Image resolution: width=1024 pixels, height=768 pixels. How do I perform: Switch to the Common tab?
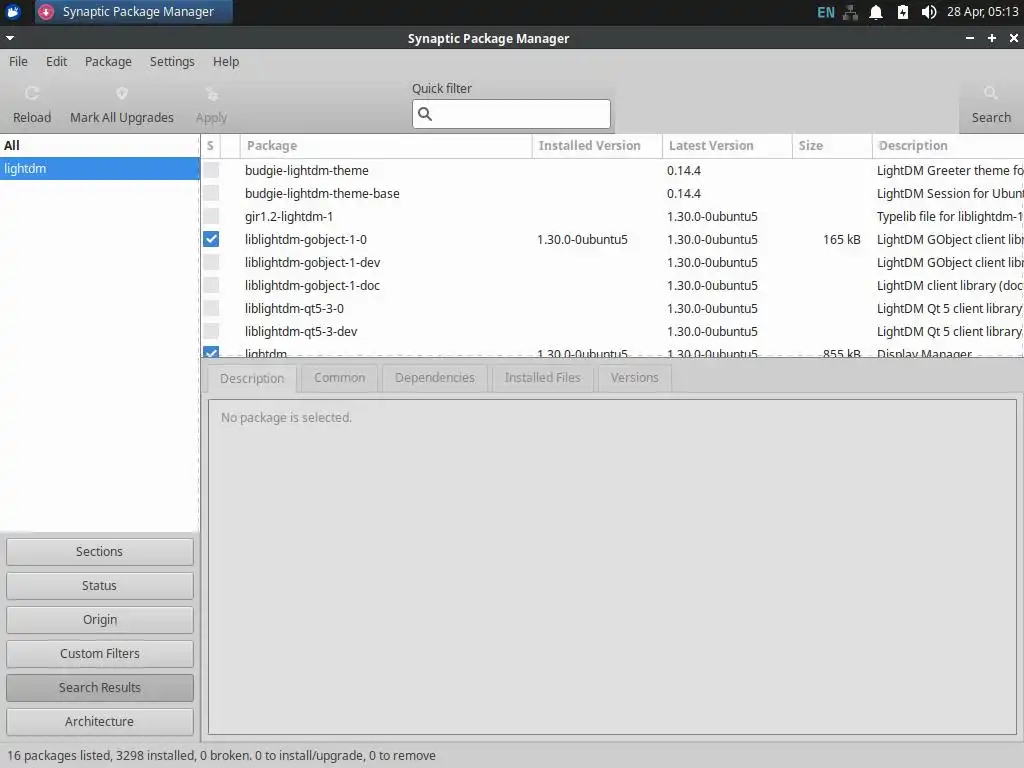(340, 377)
